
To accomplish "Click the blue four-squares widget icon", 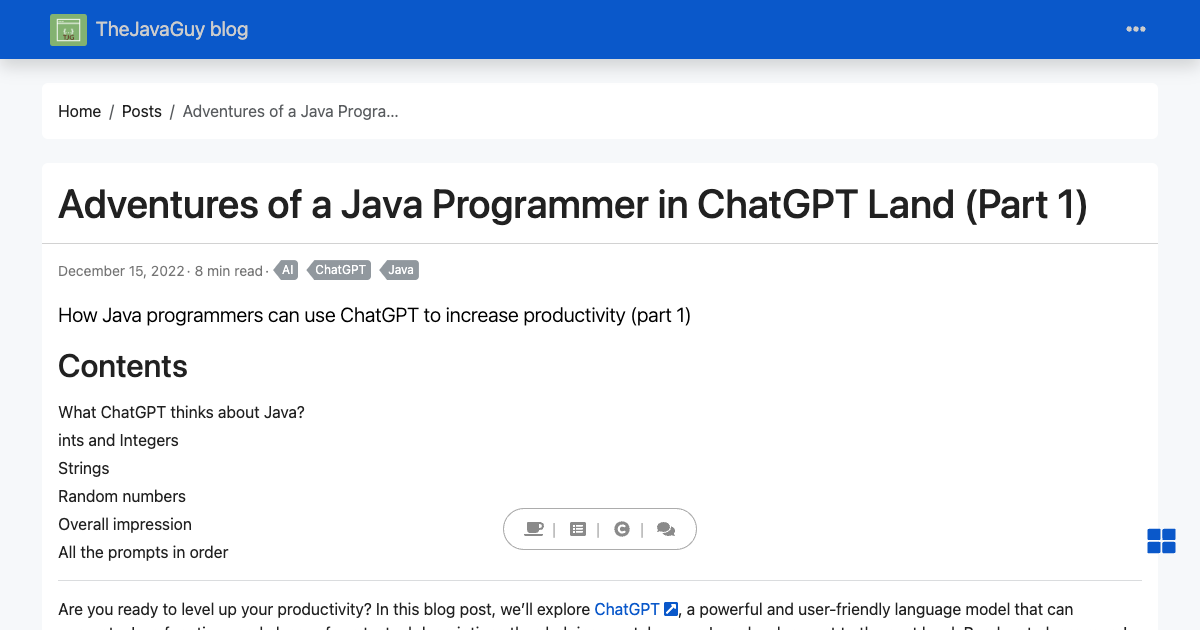I will click(1161, 541).
